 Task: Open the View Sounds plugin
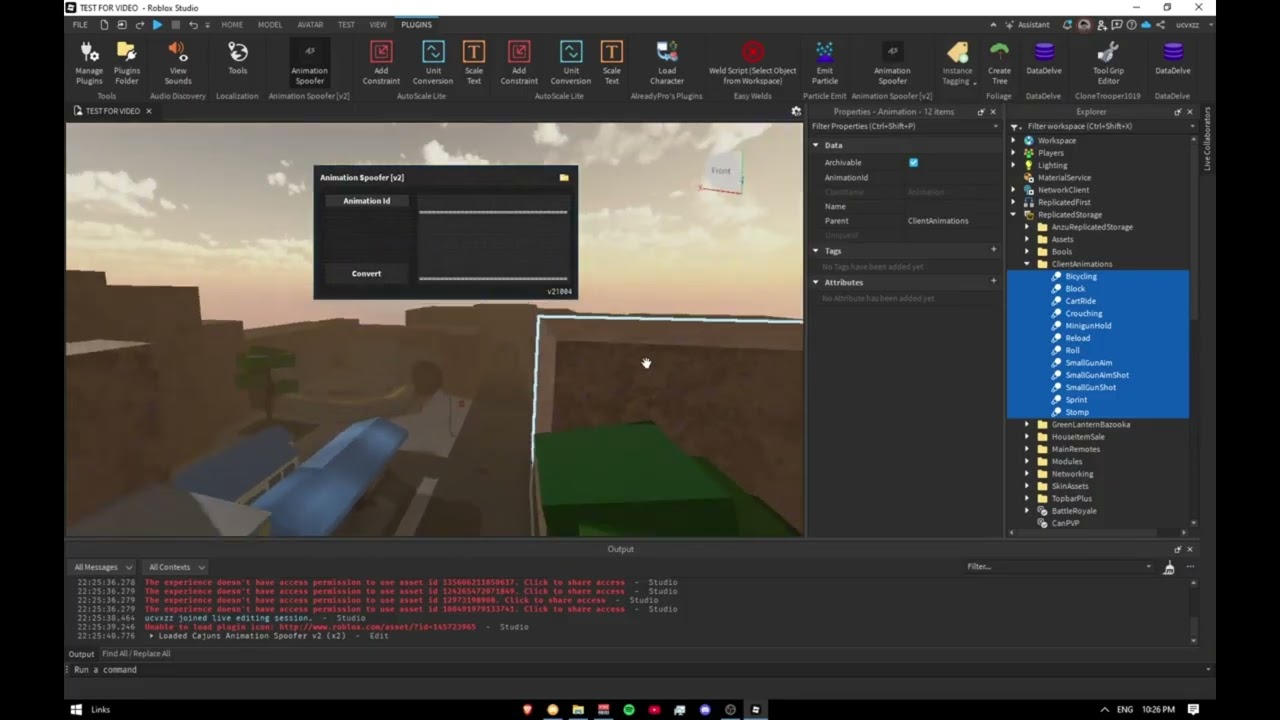click(x=177, y=62)
